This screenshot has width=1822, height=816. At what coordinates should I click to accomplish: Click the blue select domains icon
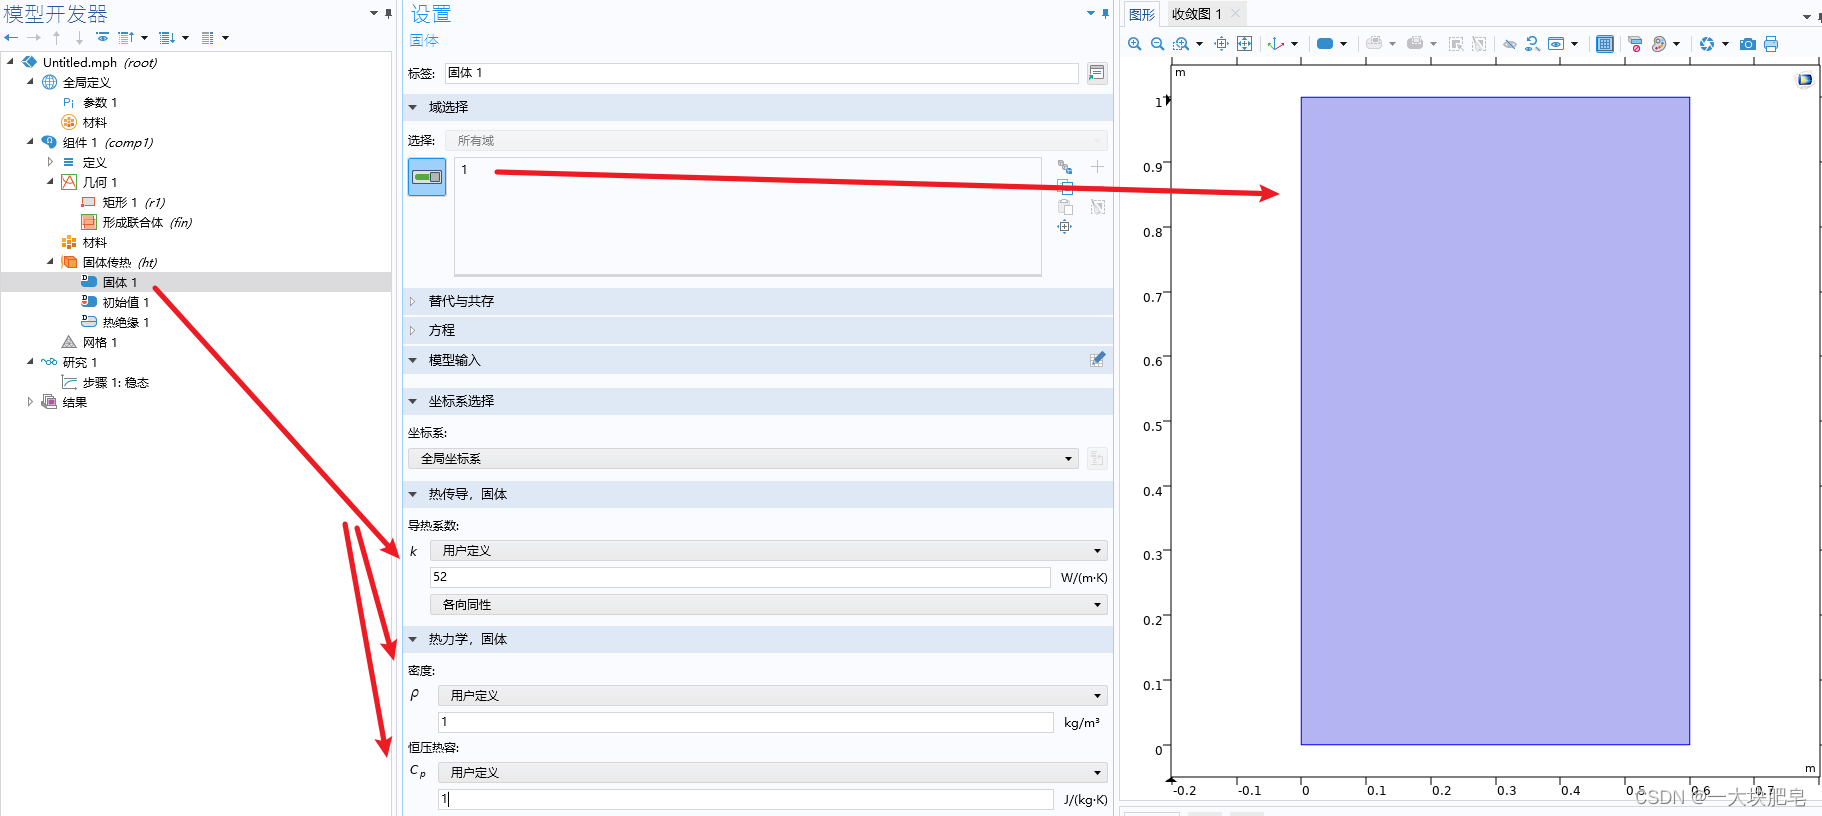[1325, 44]
